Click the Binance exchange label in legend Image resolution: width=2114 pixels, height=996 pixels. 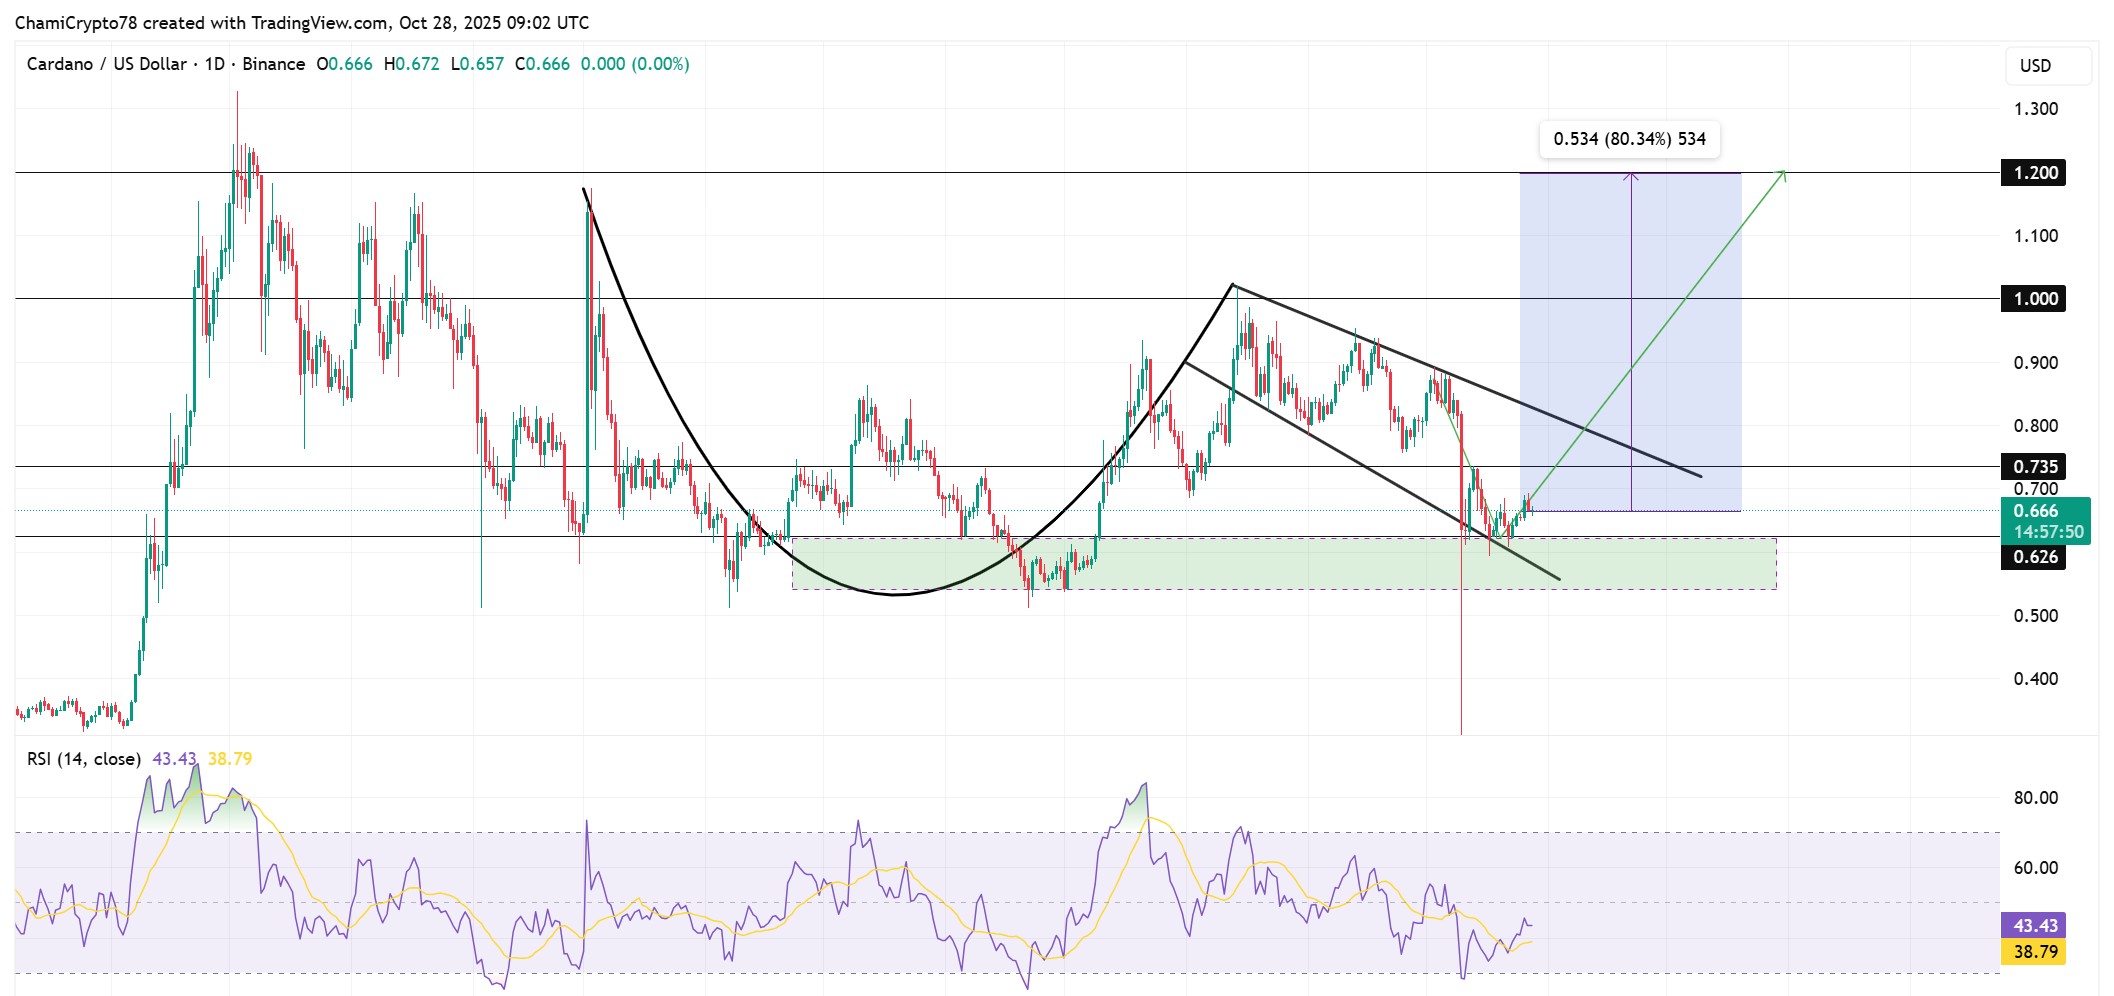click(273, 64)
